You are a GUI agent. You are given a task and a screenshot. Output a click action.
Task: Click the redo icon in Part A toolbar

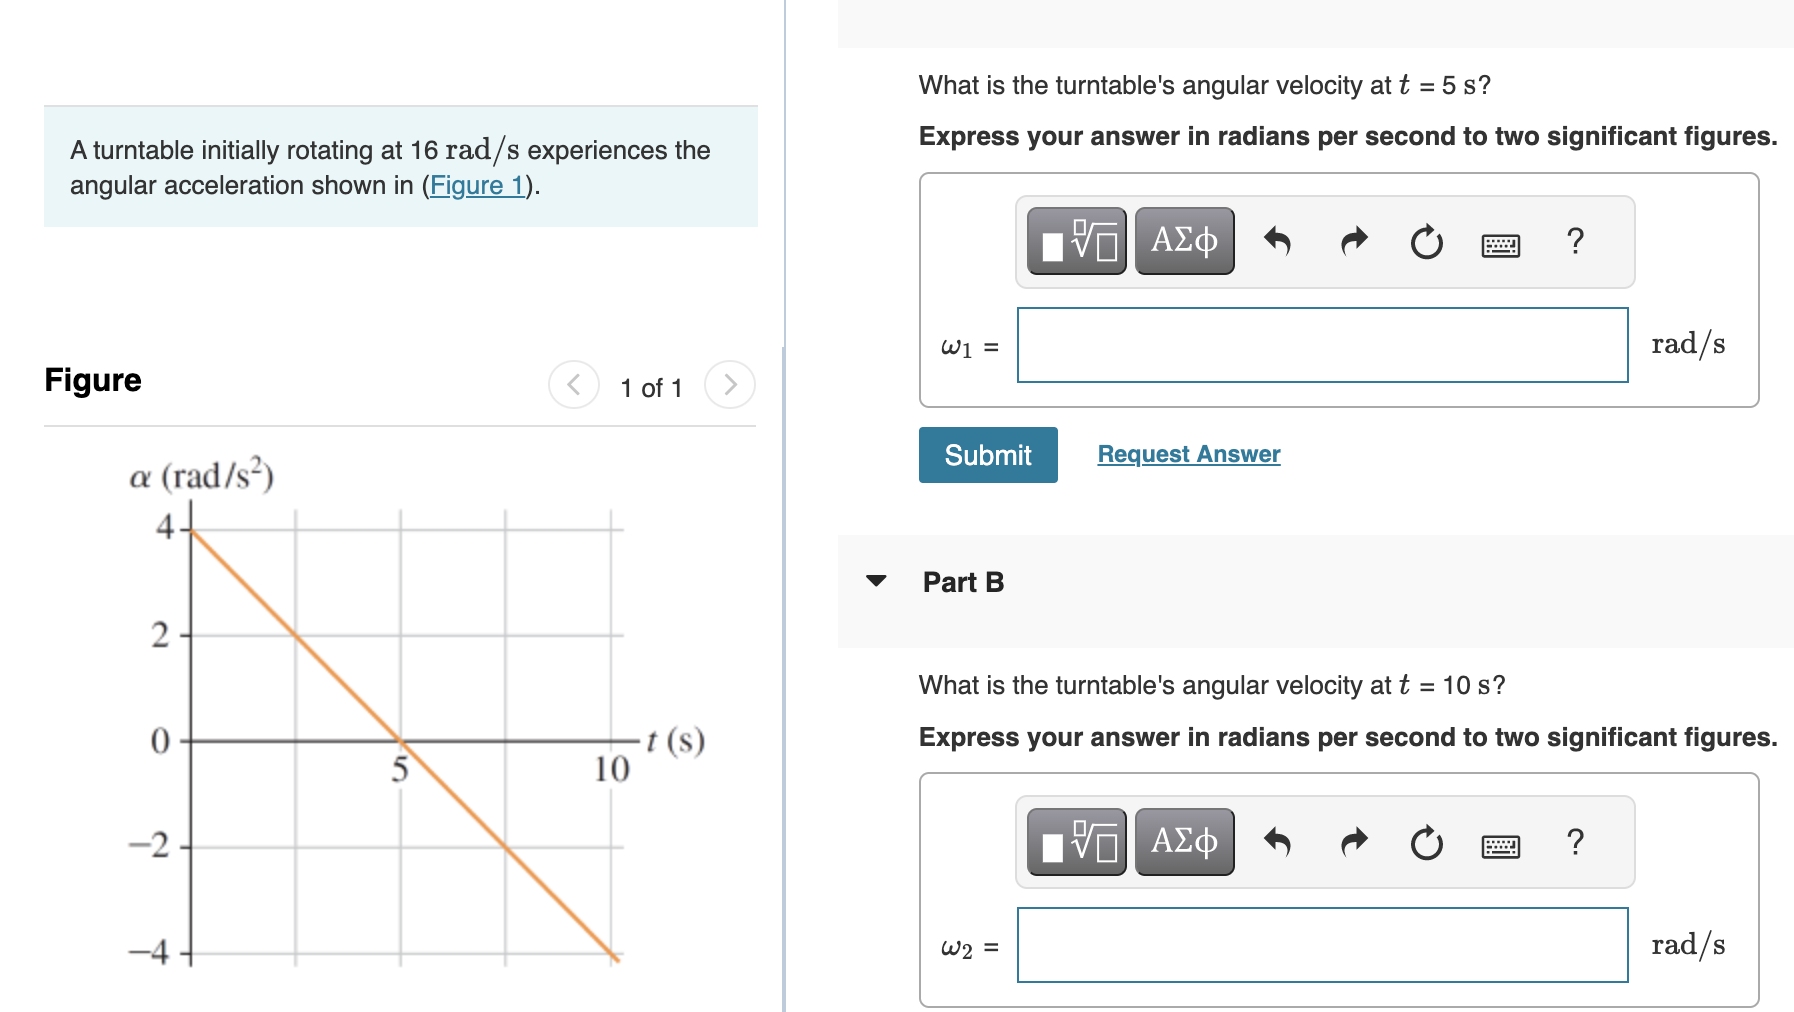coord(1352,240)
